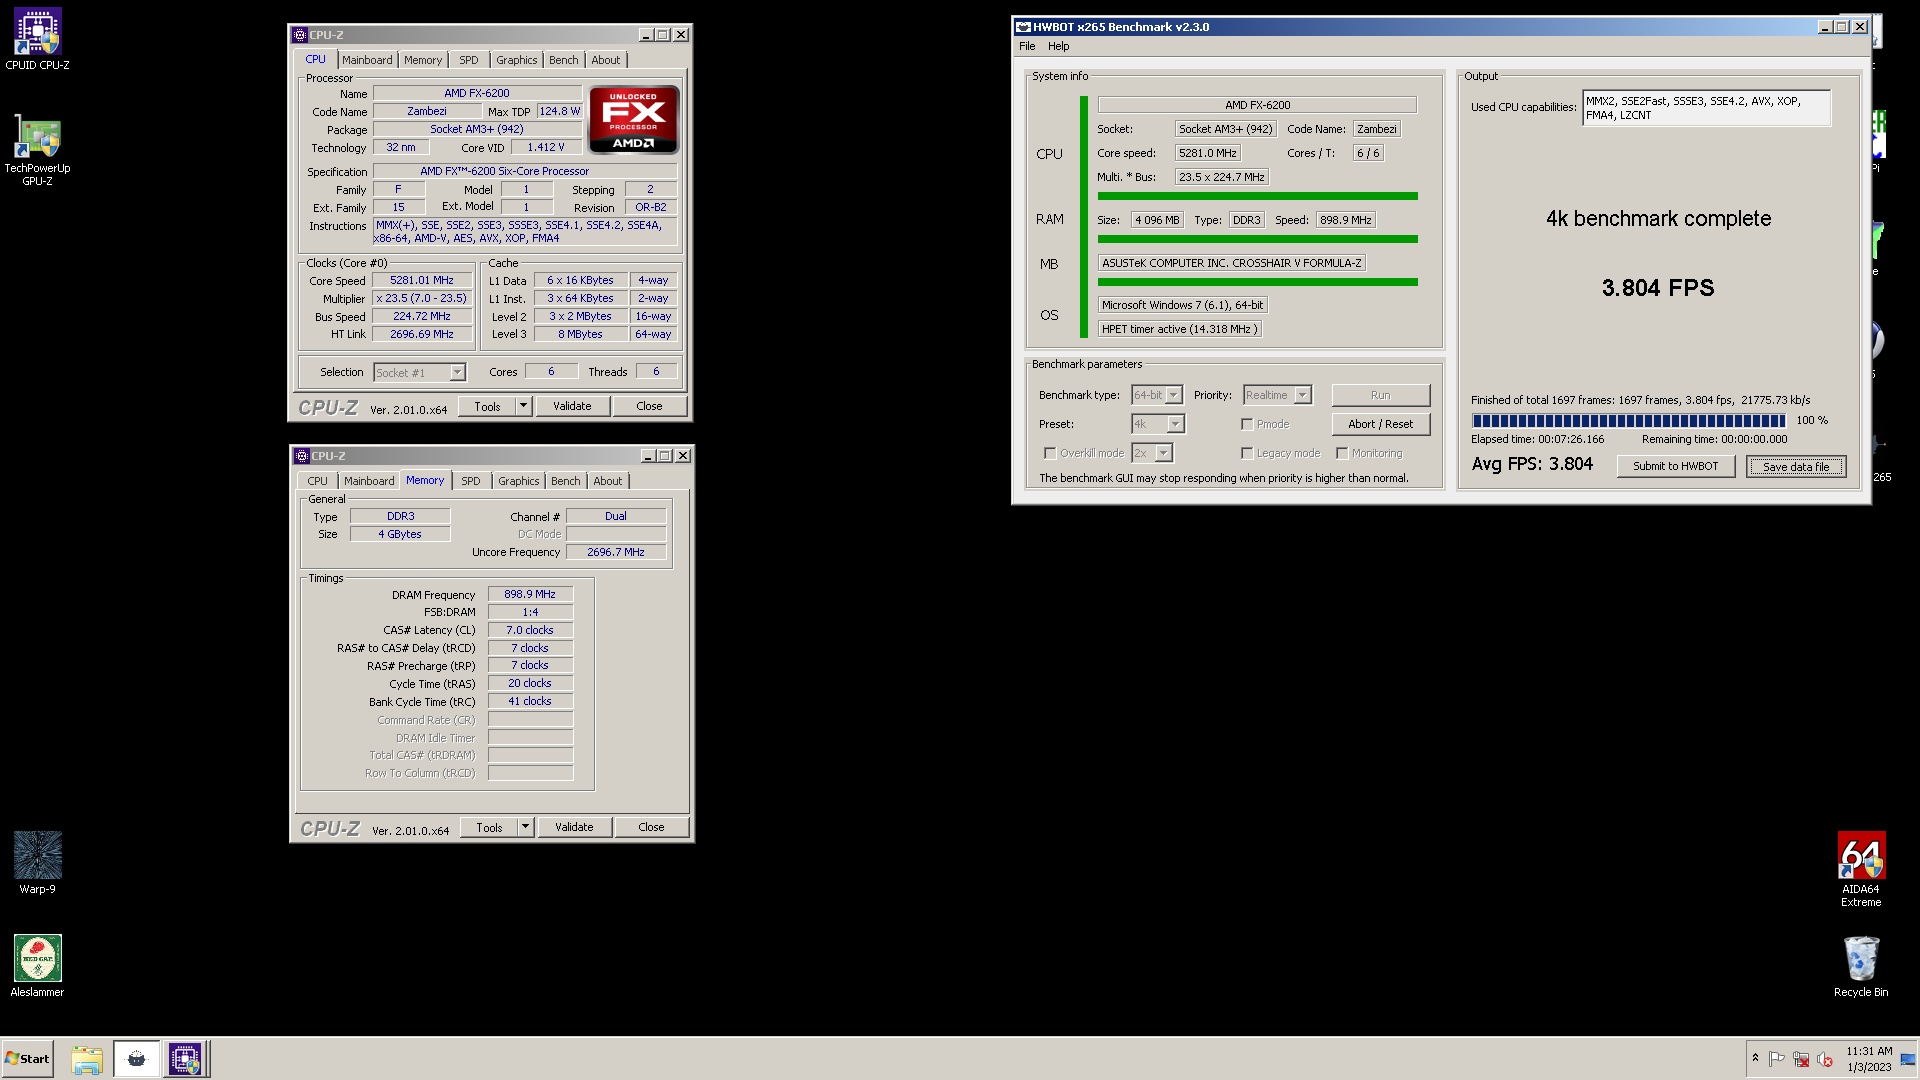Image resolution: width=1920 pixels, height=1080 pixels.
Task: Switch to SPD tab in upper CPU-Z
Action: click(x=468, y=60)
